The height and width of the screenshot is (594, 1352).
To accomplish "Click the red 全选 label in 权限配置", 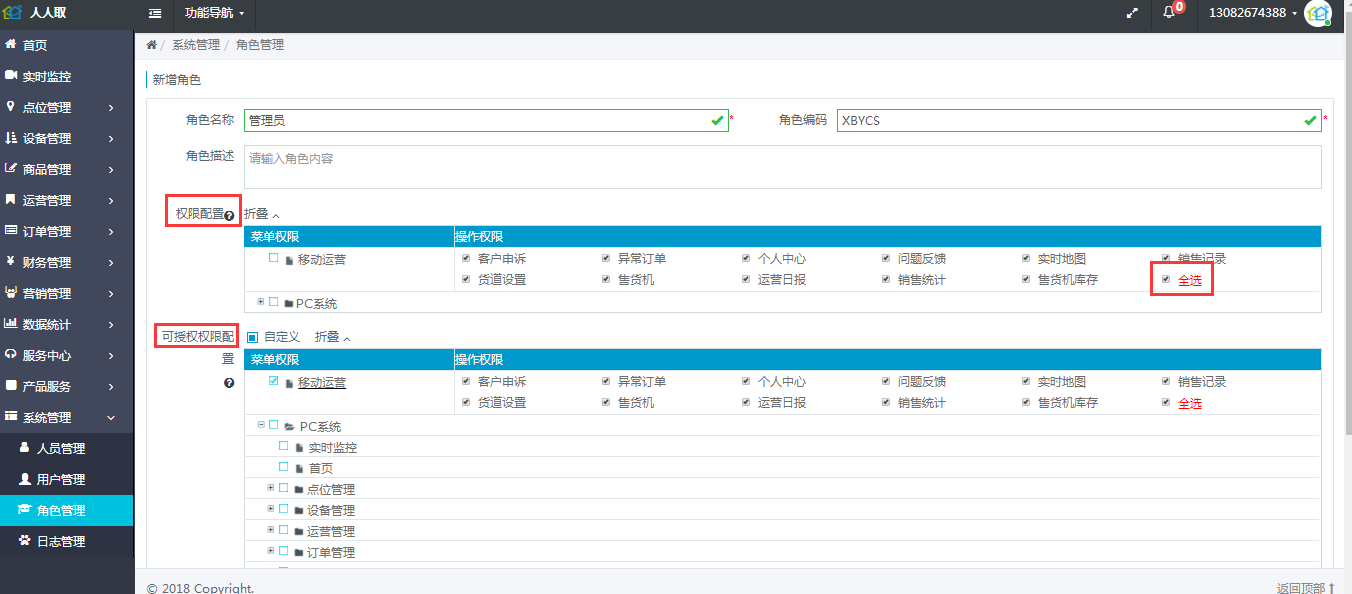I will pyautogui.click(x=1190, y=280).
